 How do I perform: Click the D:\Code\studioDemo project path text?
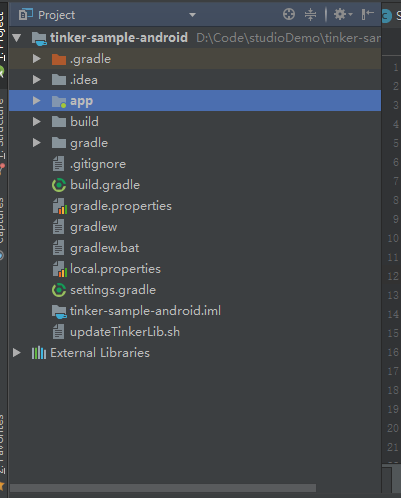[x=288, y=38]
